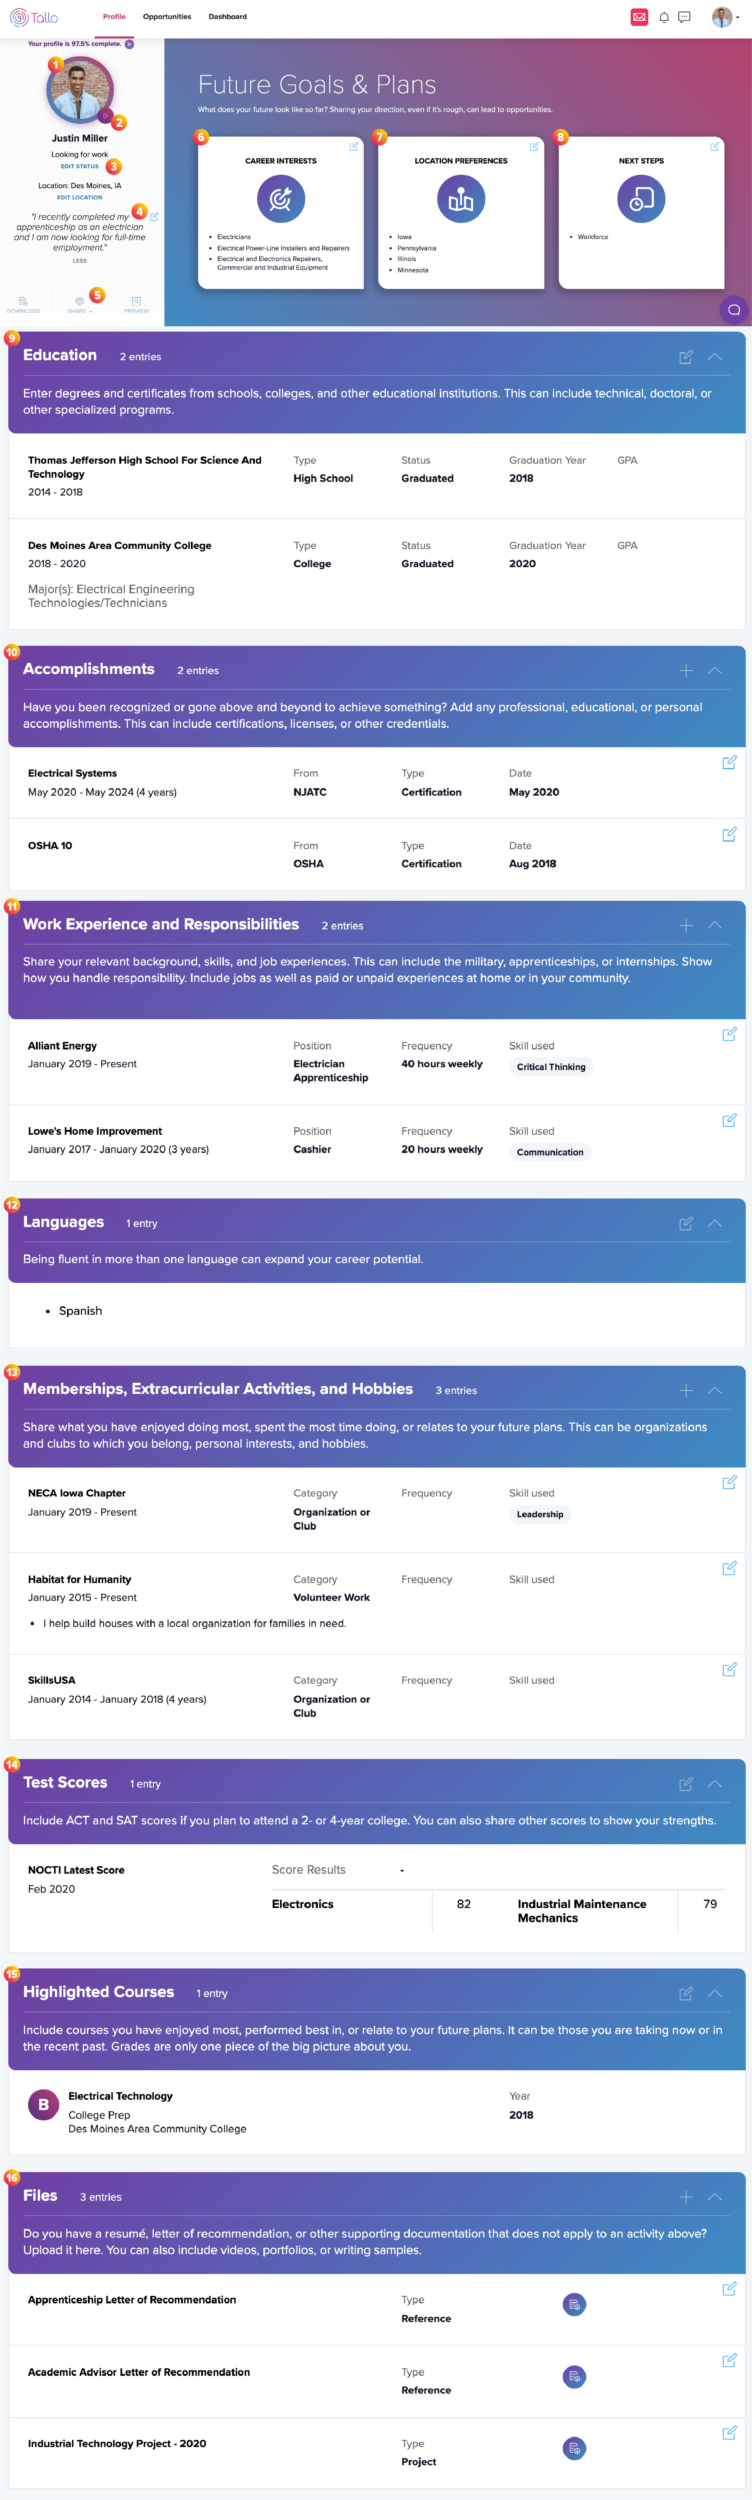752x2500 pixels.
Task: Edit the Alliant Energy work entry
Action: click(729, 1033)
